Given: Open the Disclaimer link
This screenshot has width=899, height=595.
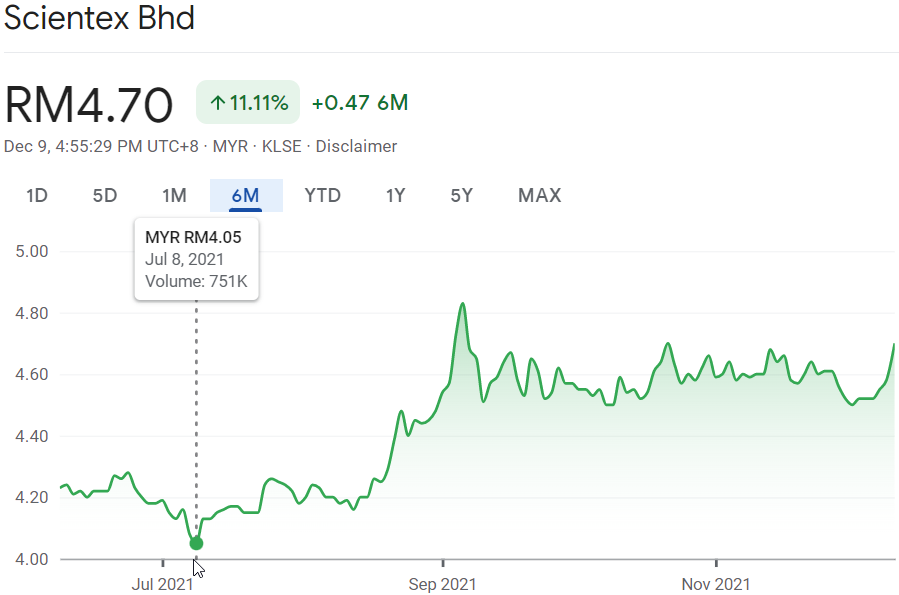Looking at the screenshot, I should point(356,146).
